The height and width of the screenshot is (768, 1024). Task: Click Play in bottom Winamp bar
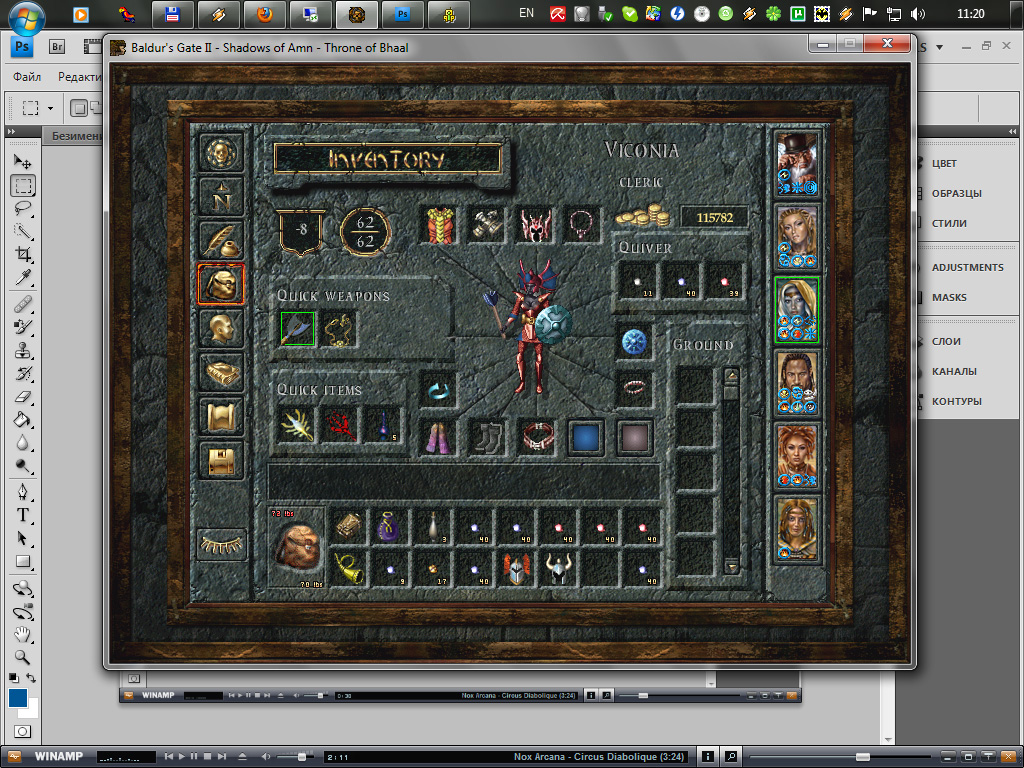coord(182,756)
